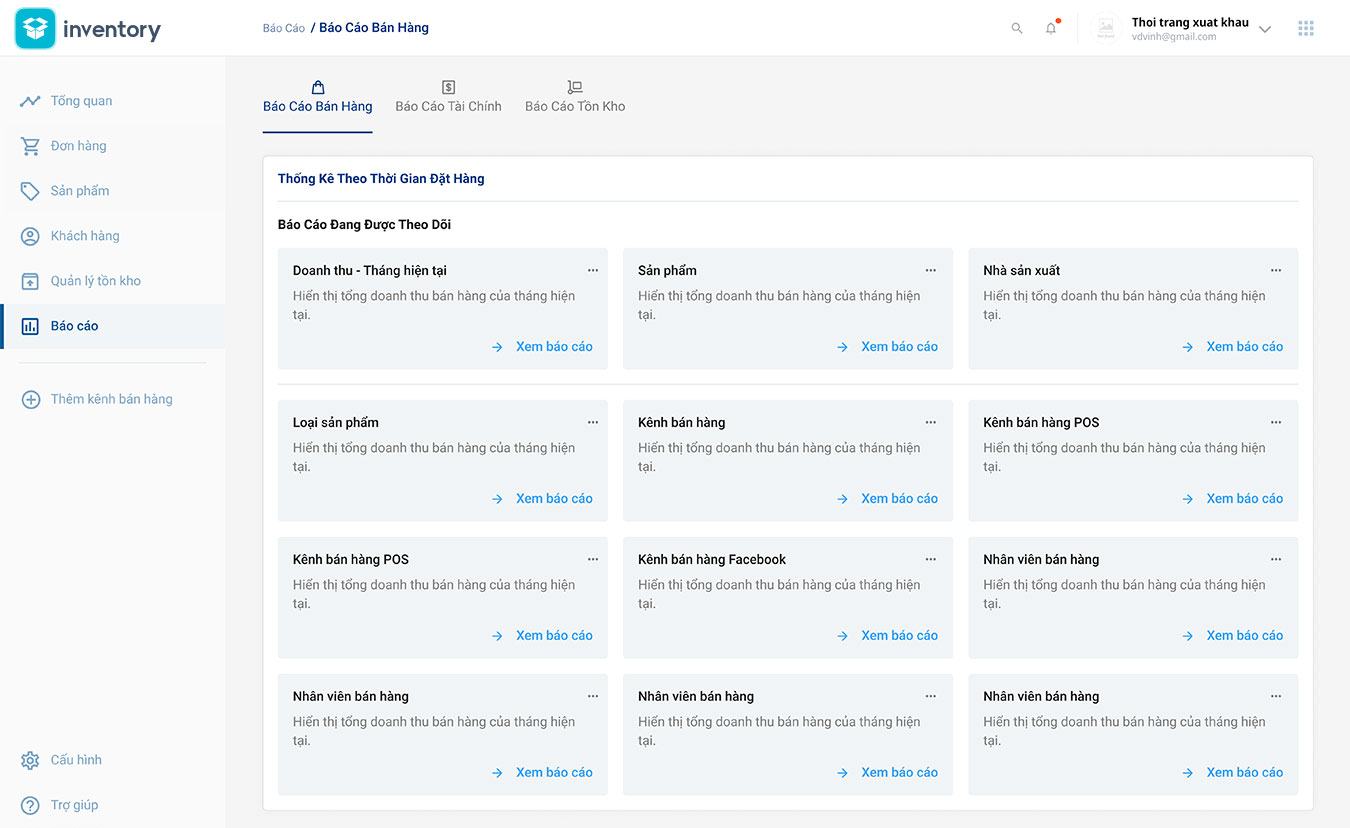Open notifications via the bell icon
Viewport: 1350px width, 828px height.
click(1051, 28)
